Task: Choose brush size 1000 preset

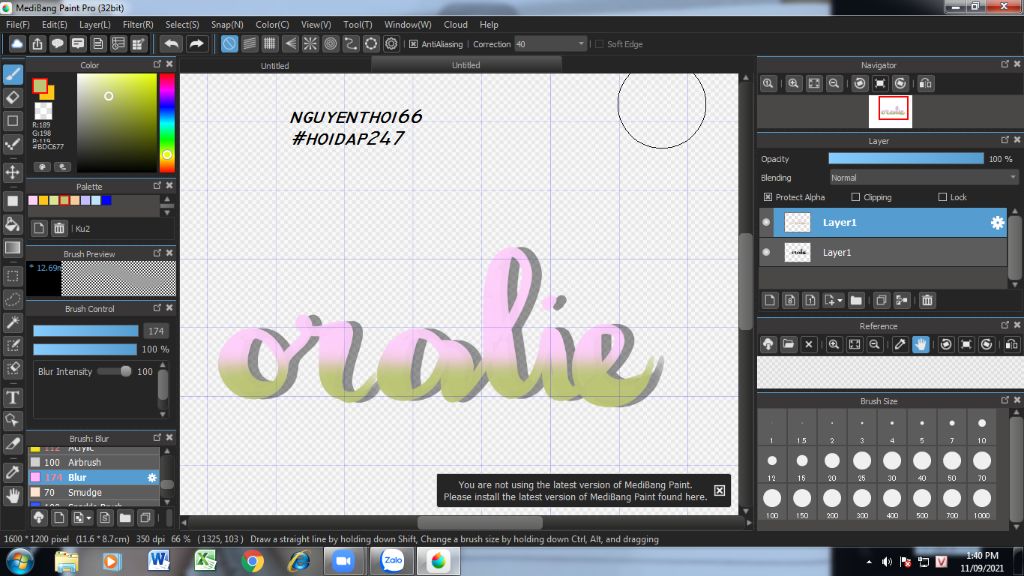Action: (x=982, y=499)
